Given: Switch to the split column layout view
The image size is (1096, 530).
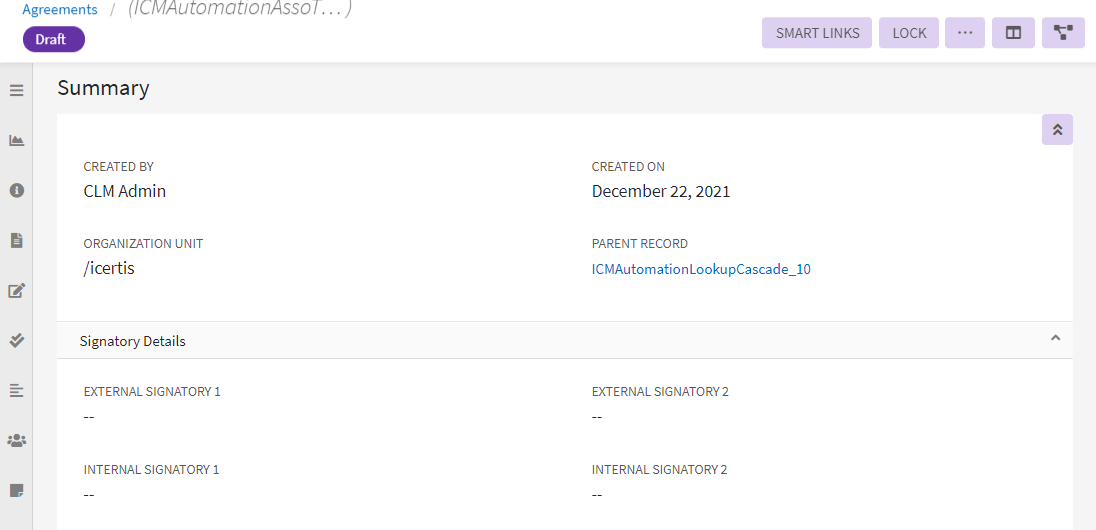Looking at the screenshot, I should click(1013, 33).
